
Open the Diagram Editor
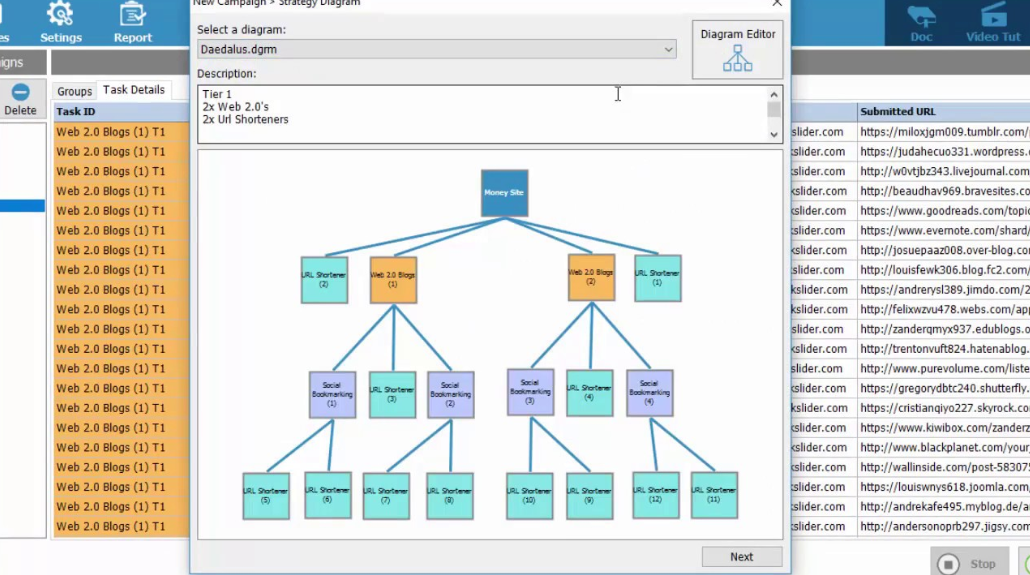[737, 50]
